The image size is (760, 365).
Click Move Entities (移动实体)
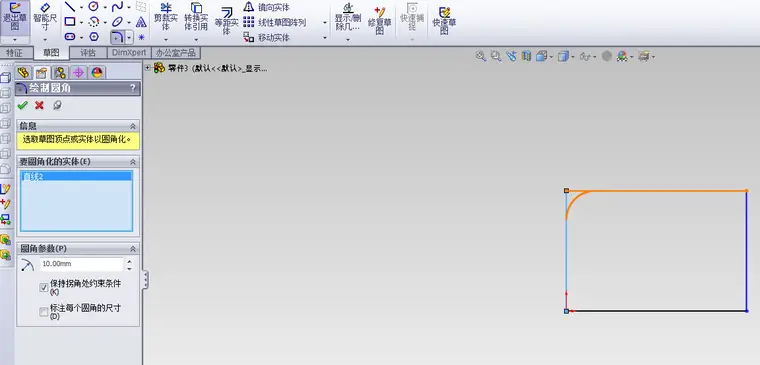tap(267, 37)
